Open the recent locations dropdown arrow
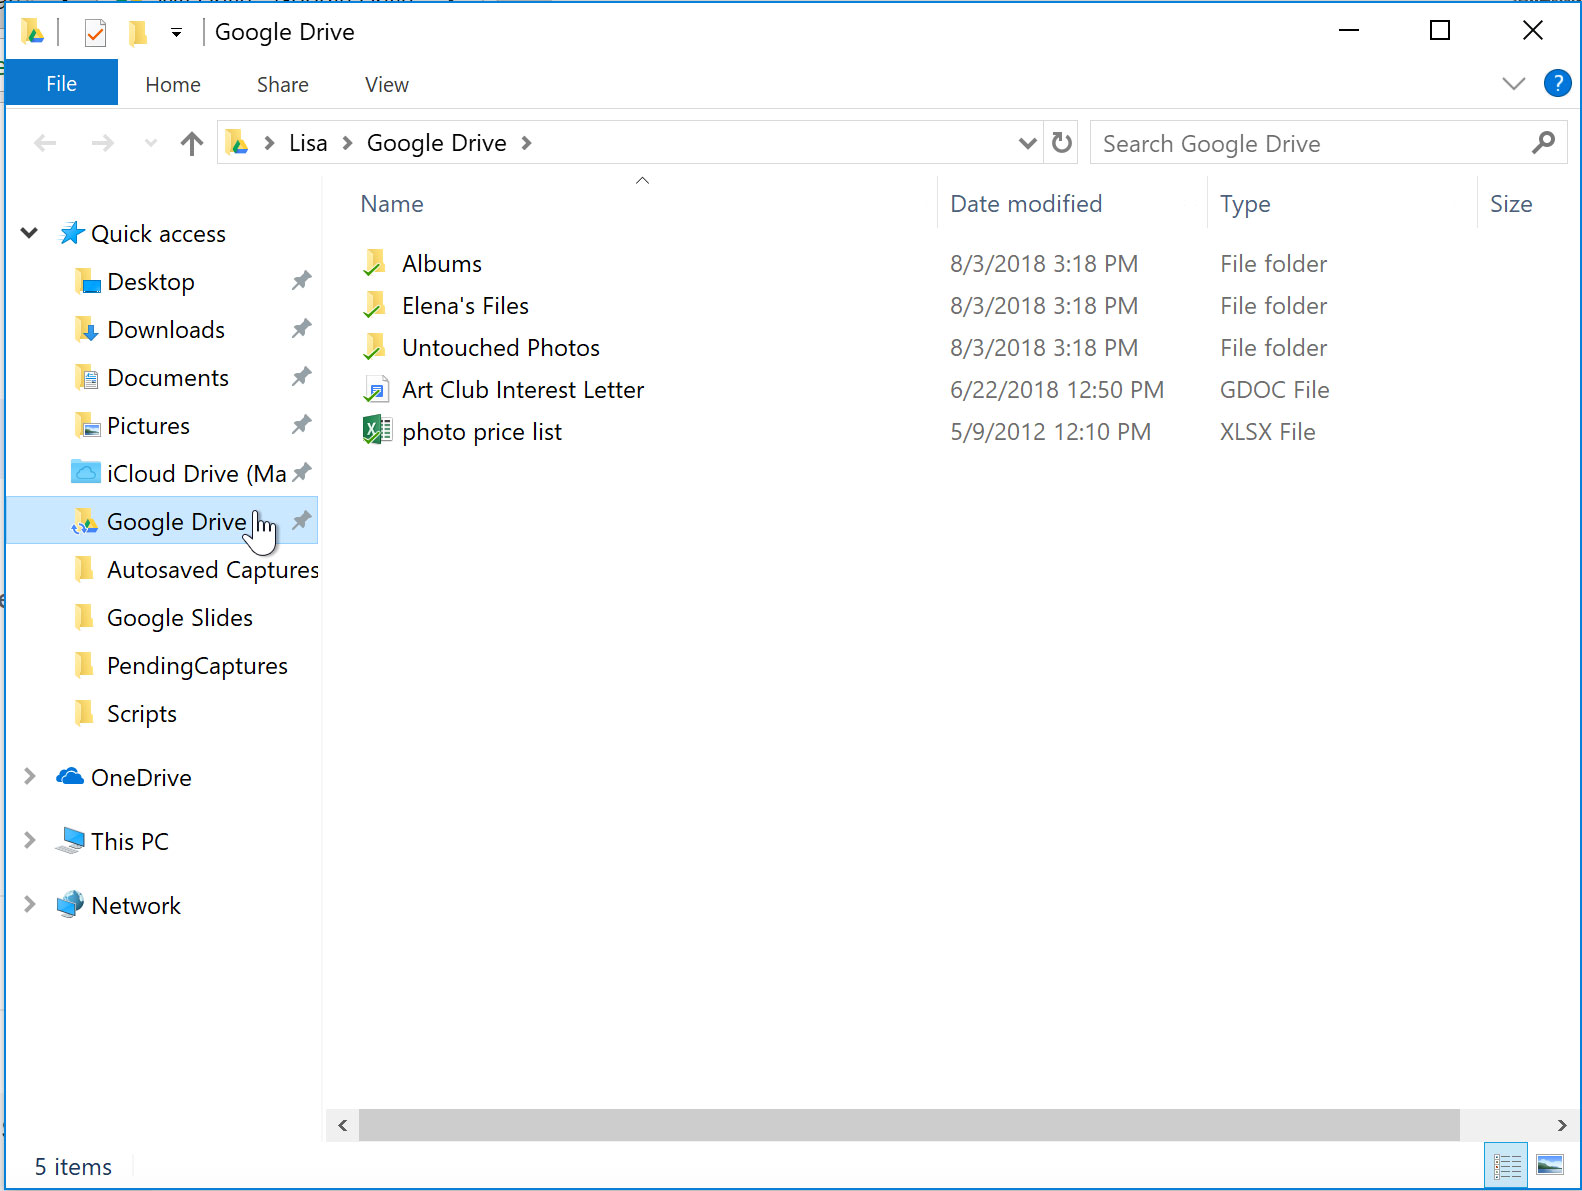 [x=151, y=143]
